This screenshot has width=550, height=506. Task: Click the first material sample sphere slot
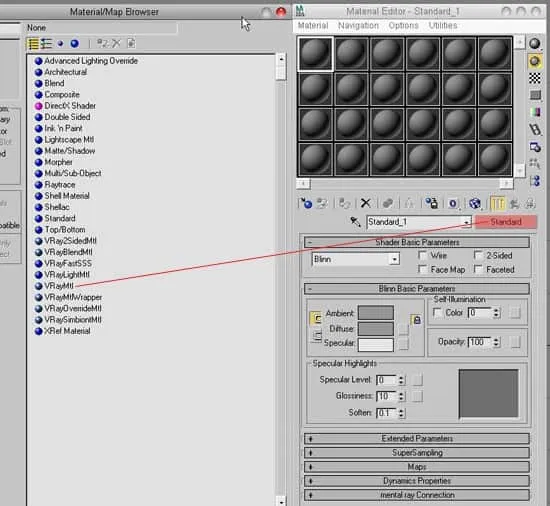click(315, 54)
